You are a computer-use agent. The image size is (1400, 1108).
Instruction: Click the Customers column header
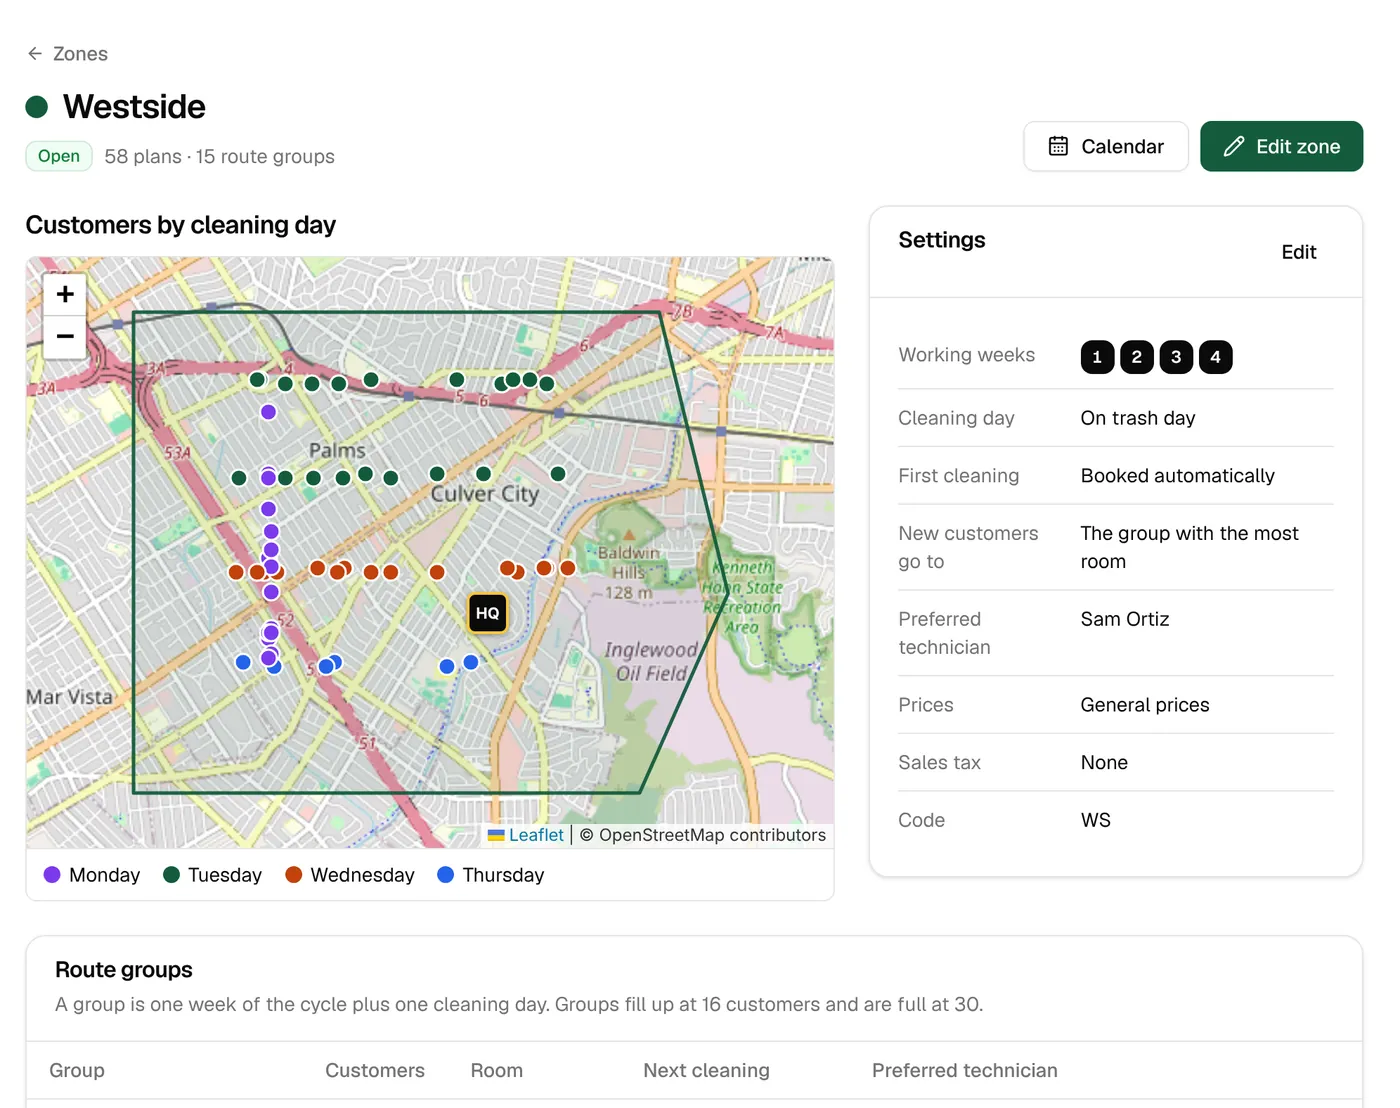[375, 1071]
